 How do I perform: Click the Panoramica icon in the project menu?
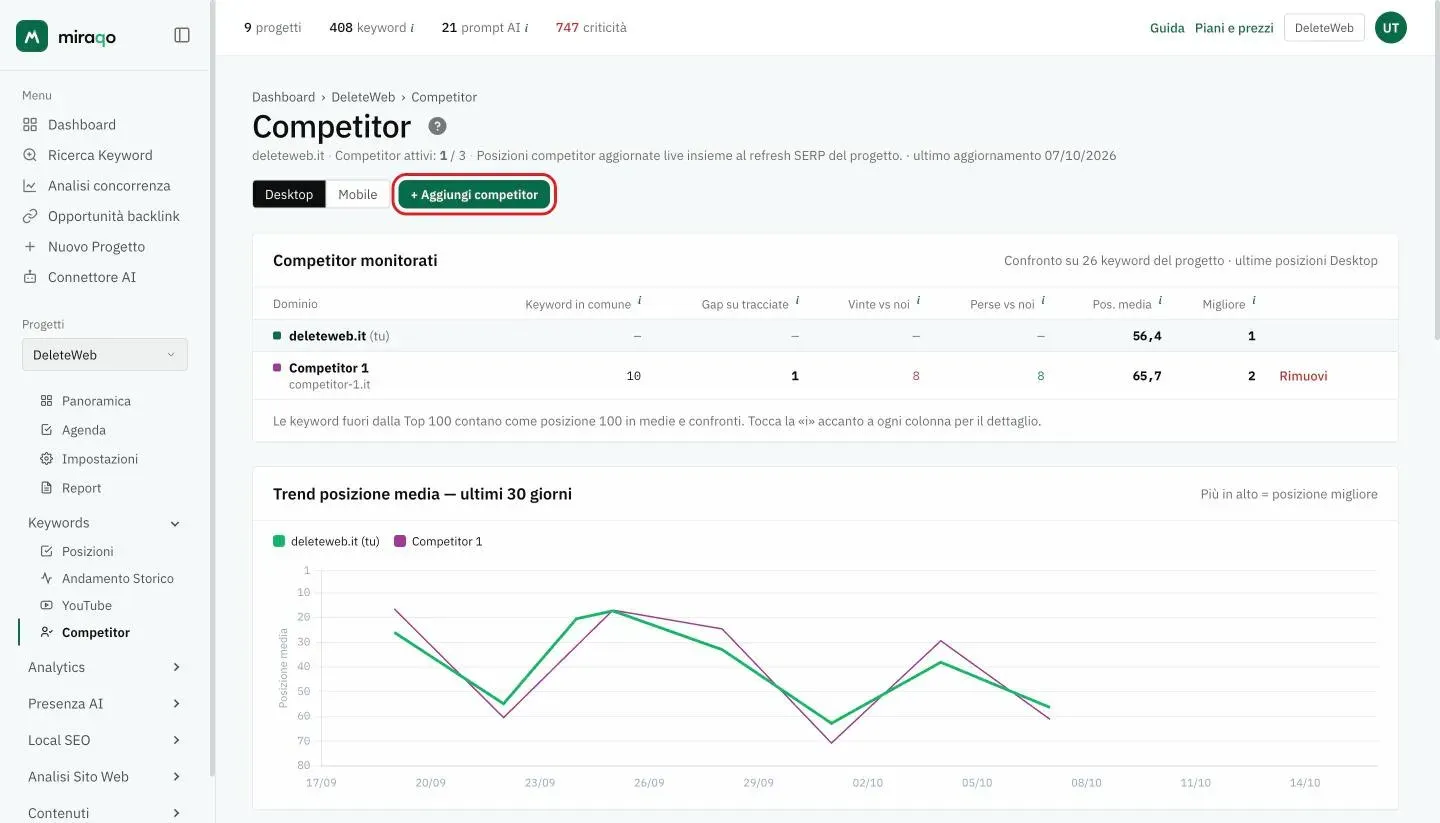coord(46,401)
